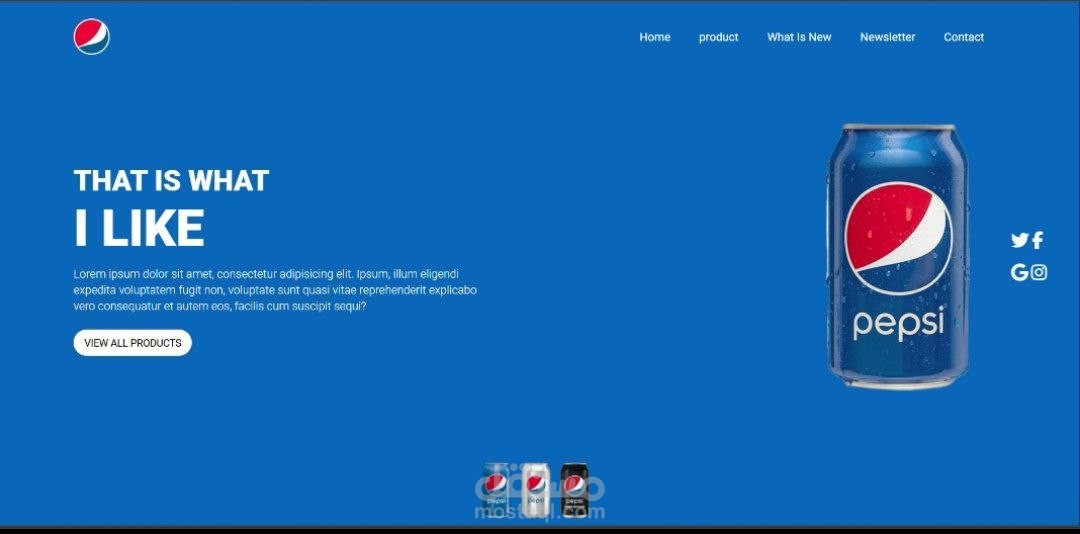Click the large Pepsi can image

[897, 256]
